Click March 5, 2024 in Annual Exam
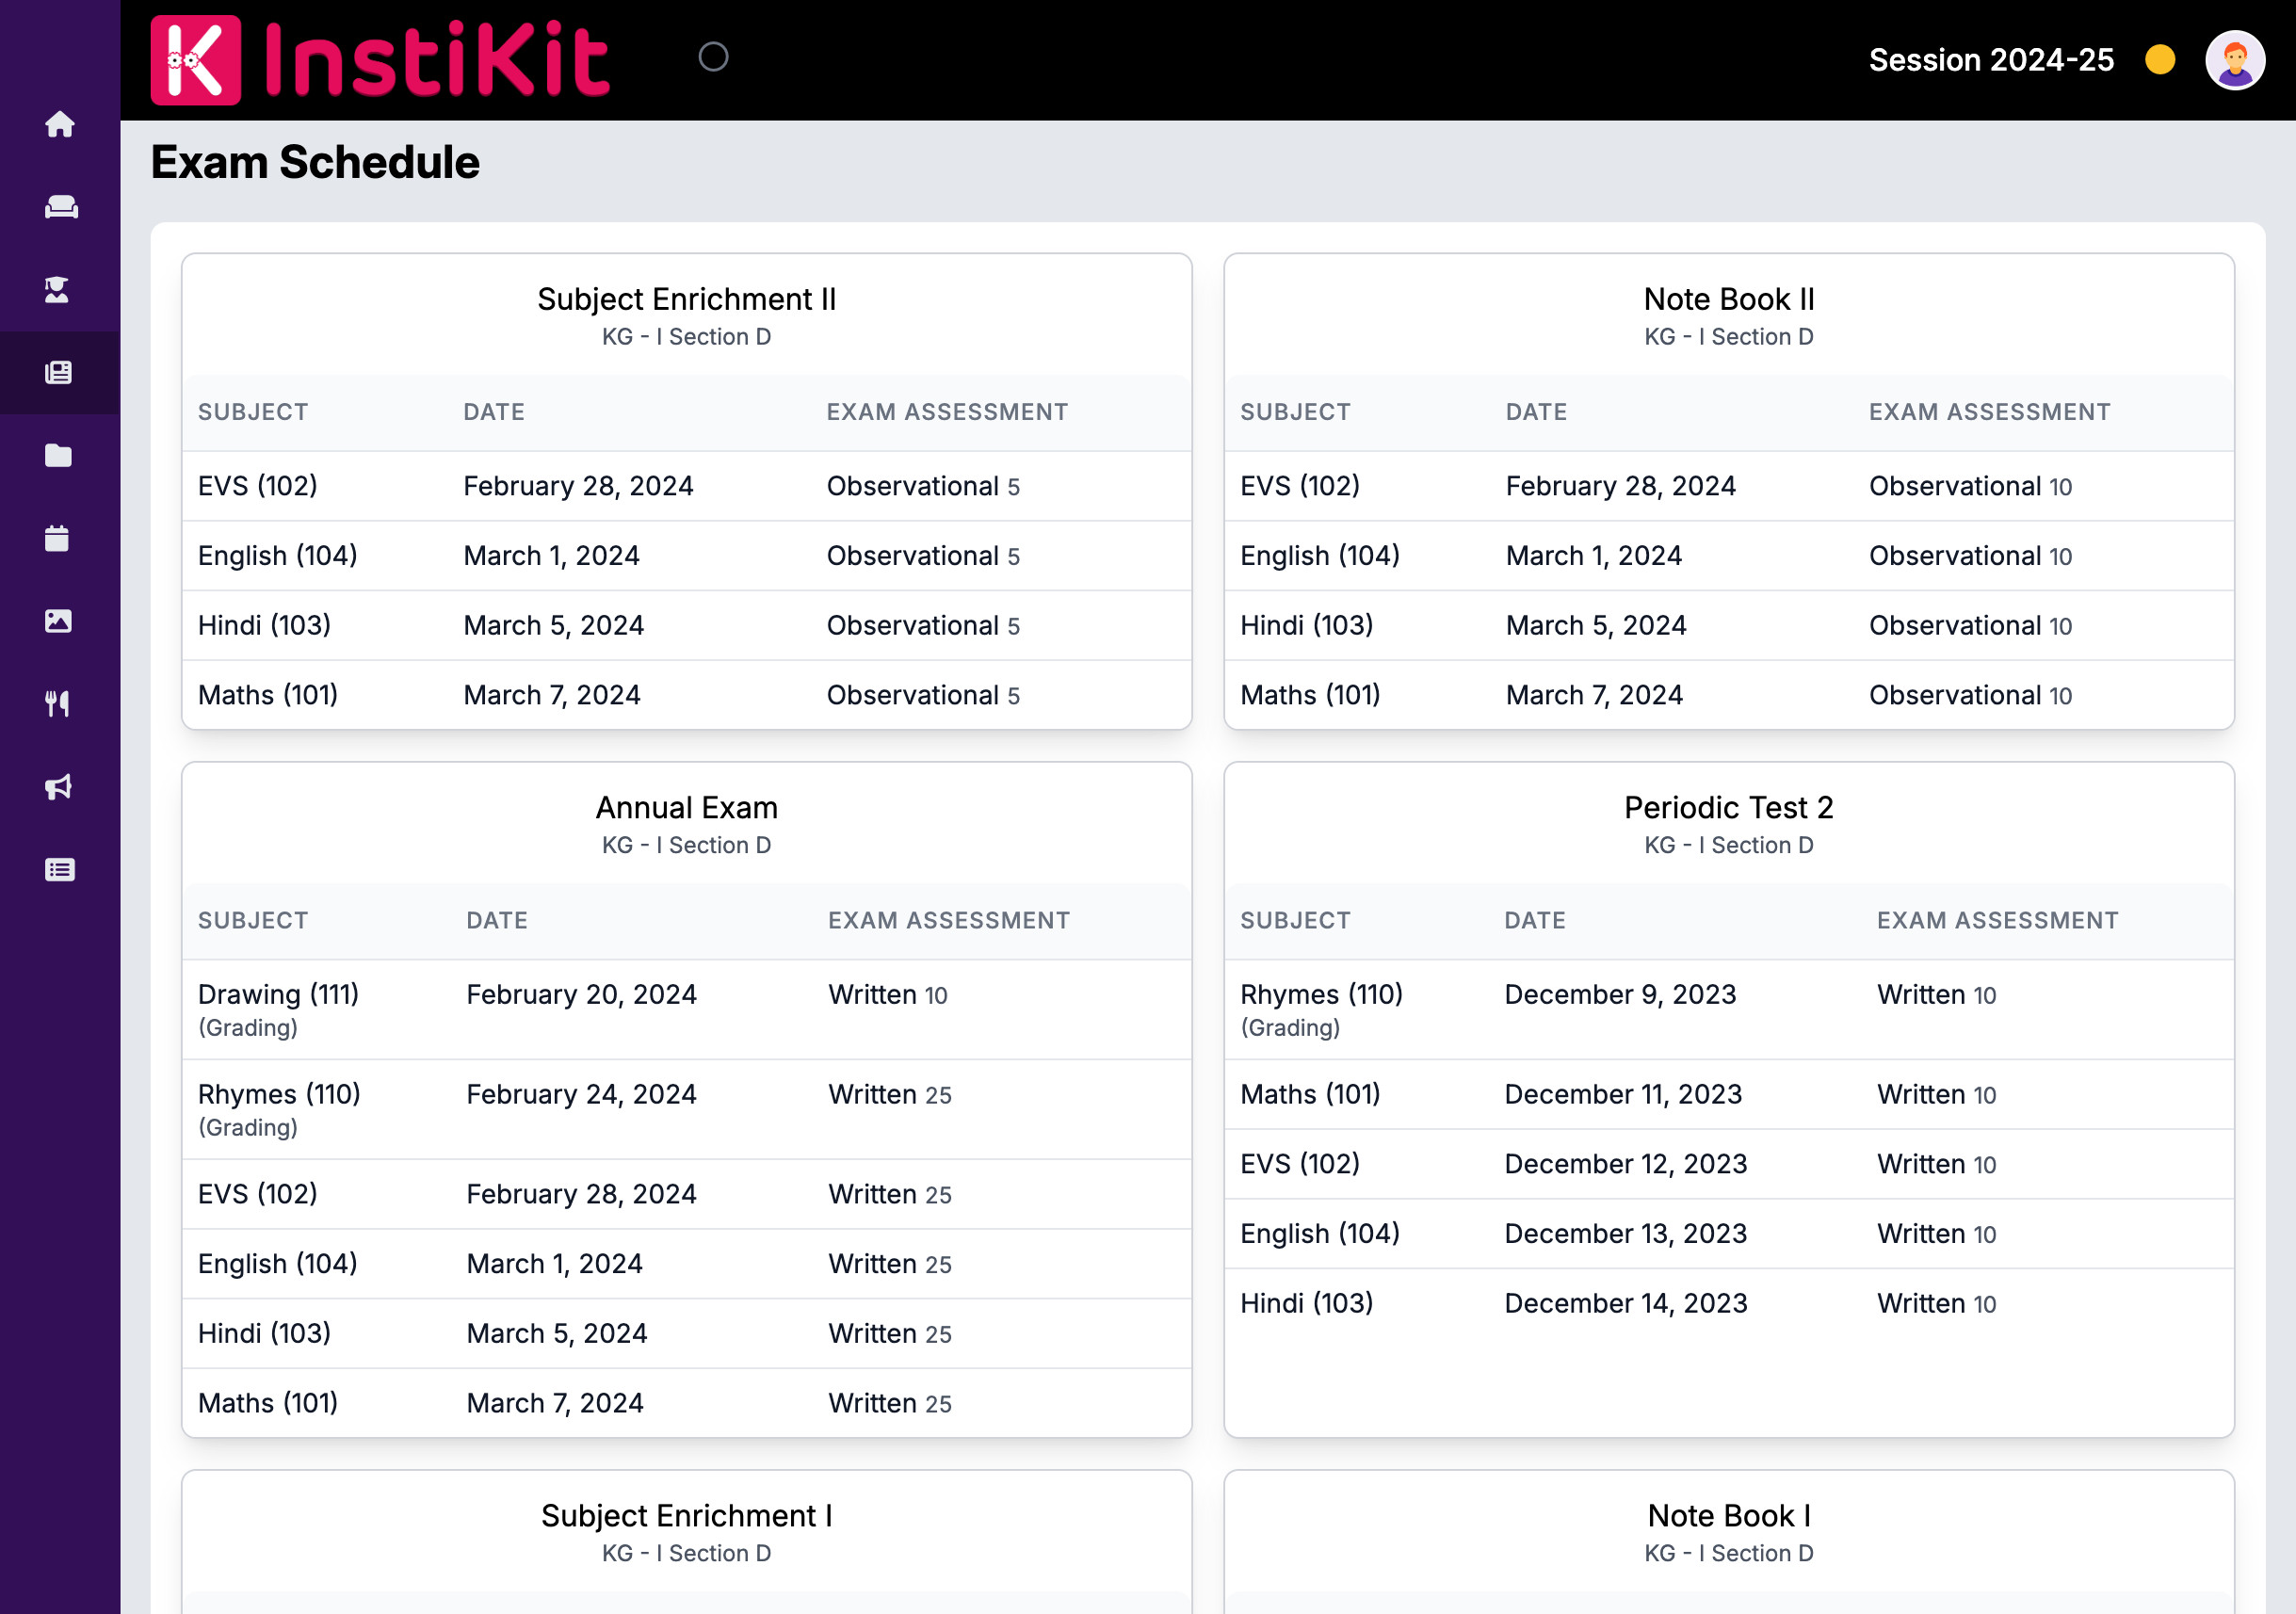This screenshot has width=2296, height=1614. [556, 1333]
